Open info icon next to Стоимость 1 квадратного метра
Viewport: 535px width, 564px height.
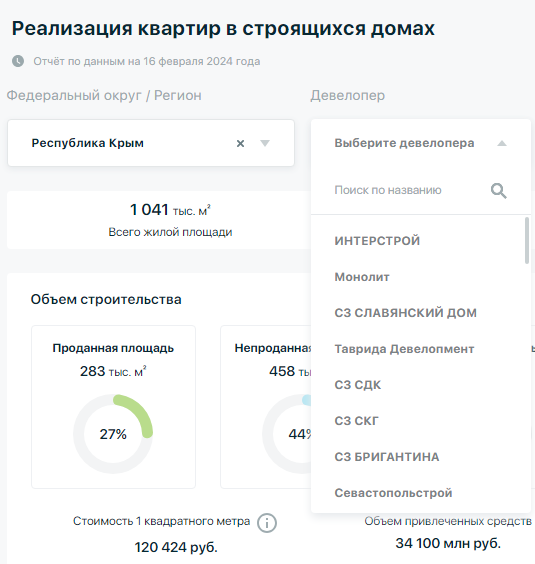pyautogui.click(x=267, y=523)
